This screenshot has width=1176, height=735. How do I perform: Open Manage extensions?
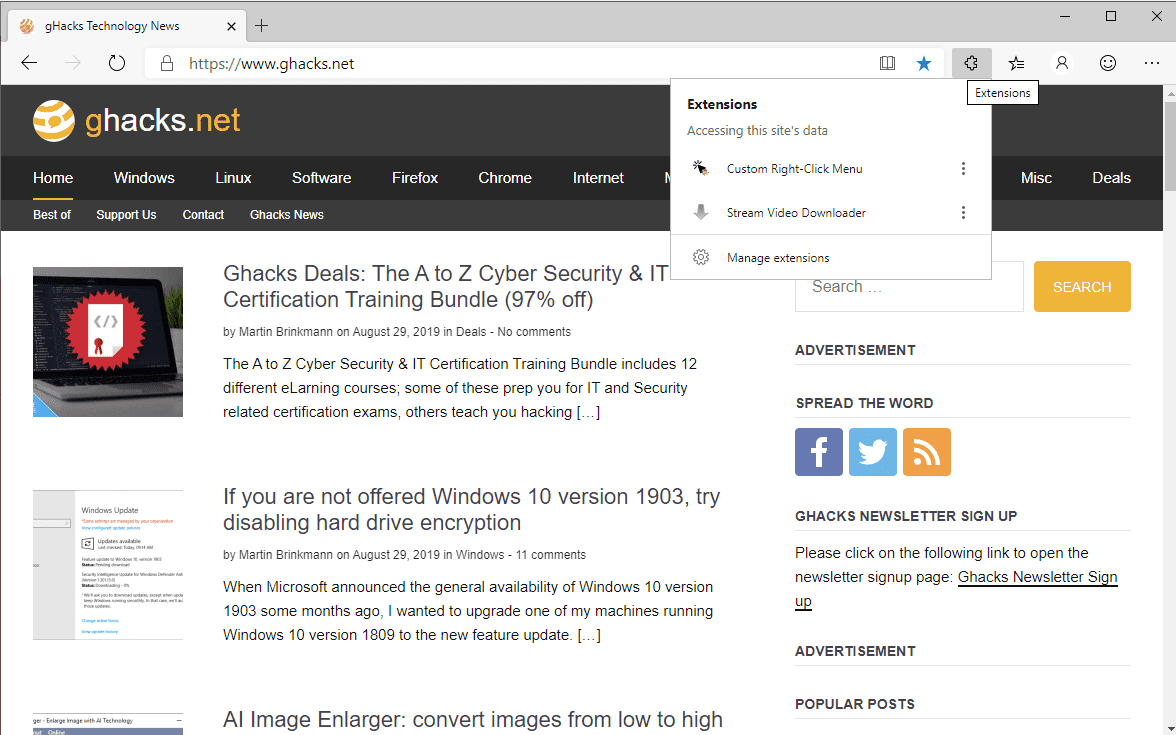pyautogui.click(x=831, y=257)
